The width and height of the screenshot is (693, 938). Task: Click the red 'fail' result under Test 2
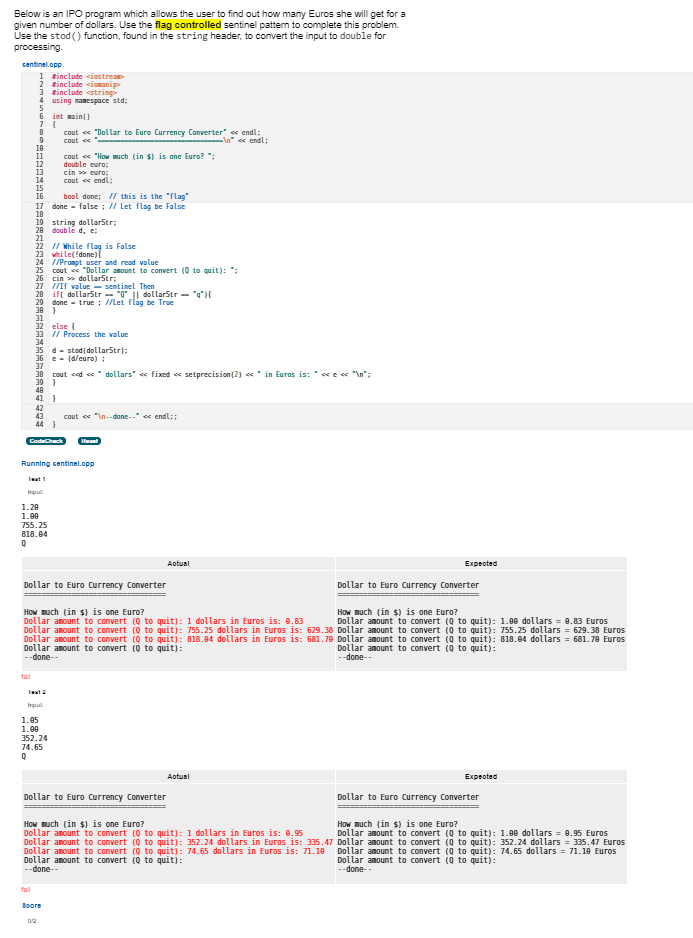[x=26, y=890]
